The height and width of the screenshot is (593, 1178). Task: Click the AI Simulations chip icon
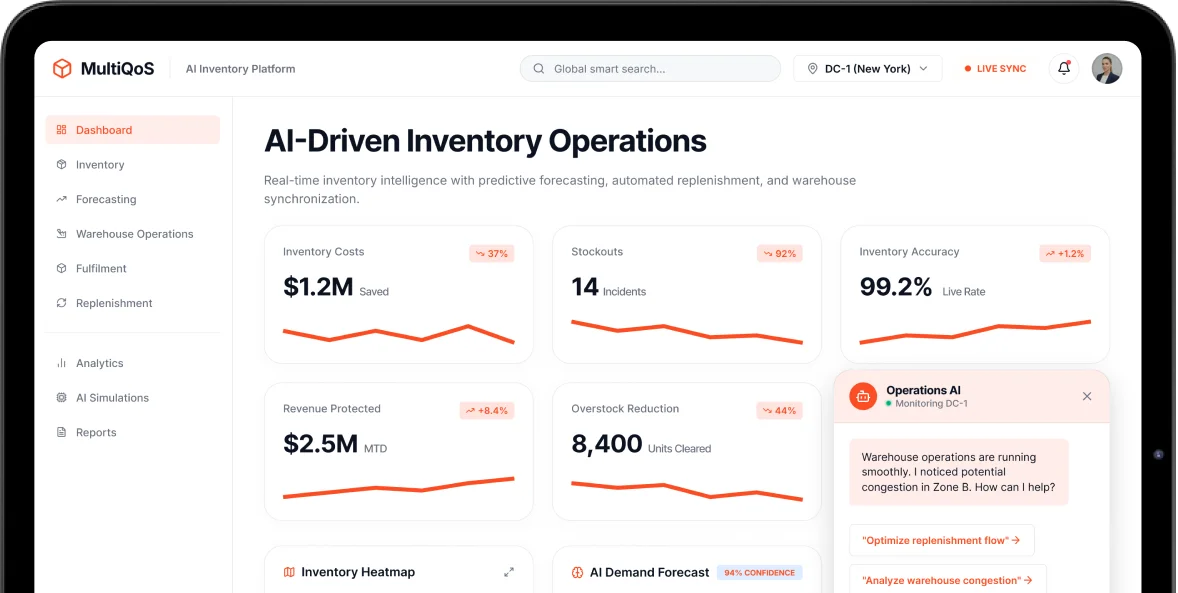[x=62, y=398]
